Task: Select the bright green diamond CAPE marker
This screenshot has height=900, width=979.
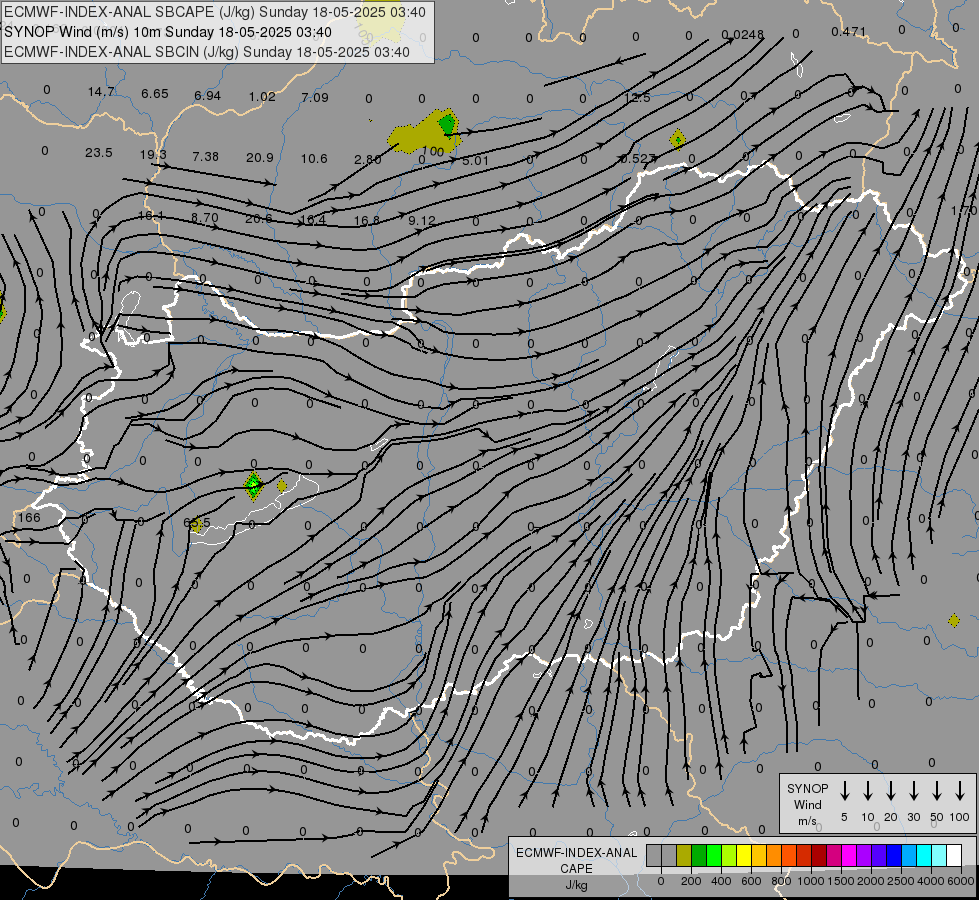Action: pos(253,486)
